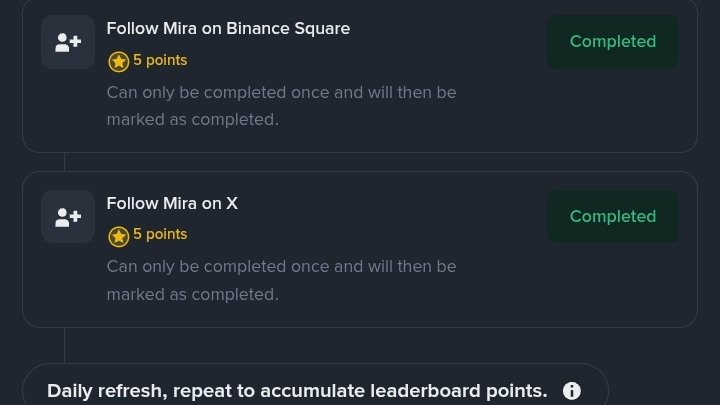720x405 pixels.
Task: Open the info icon next to Daily refresh
Action: tap(572, 391)
